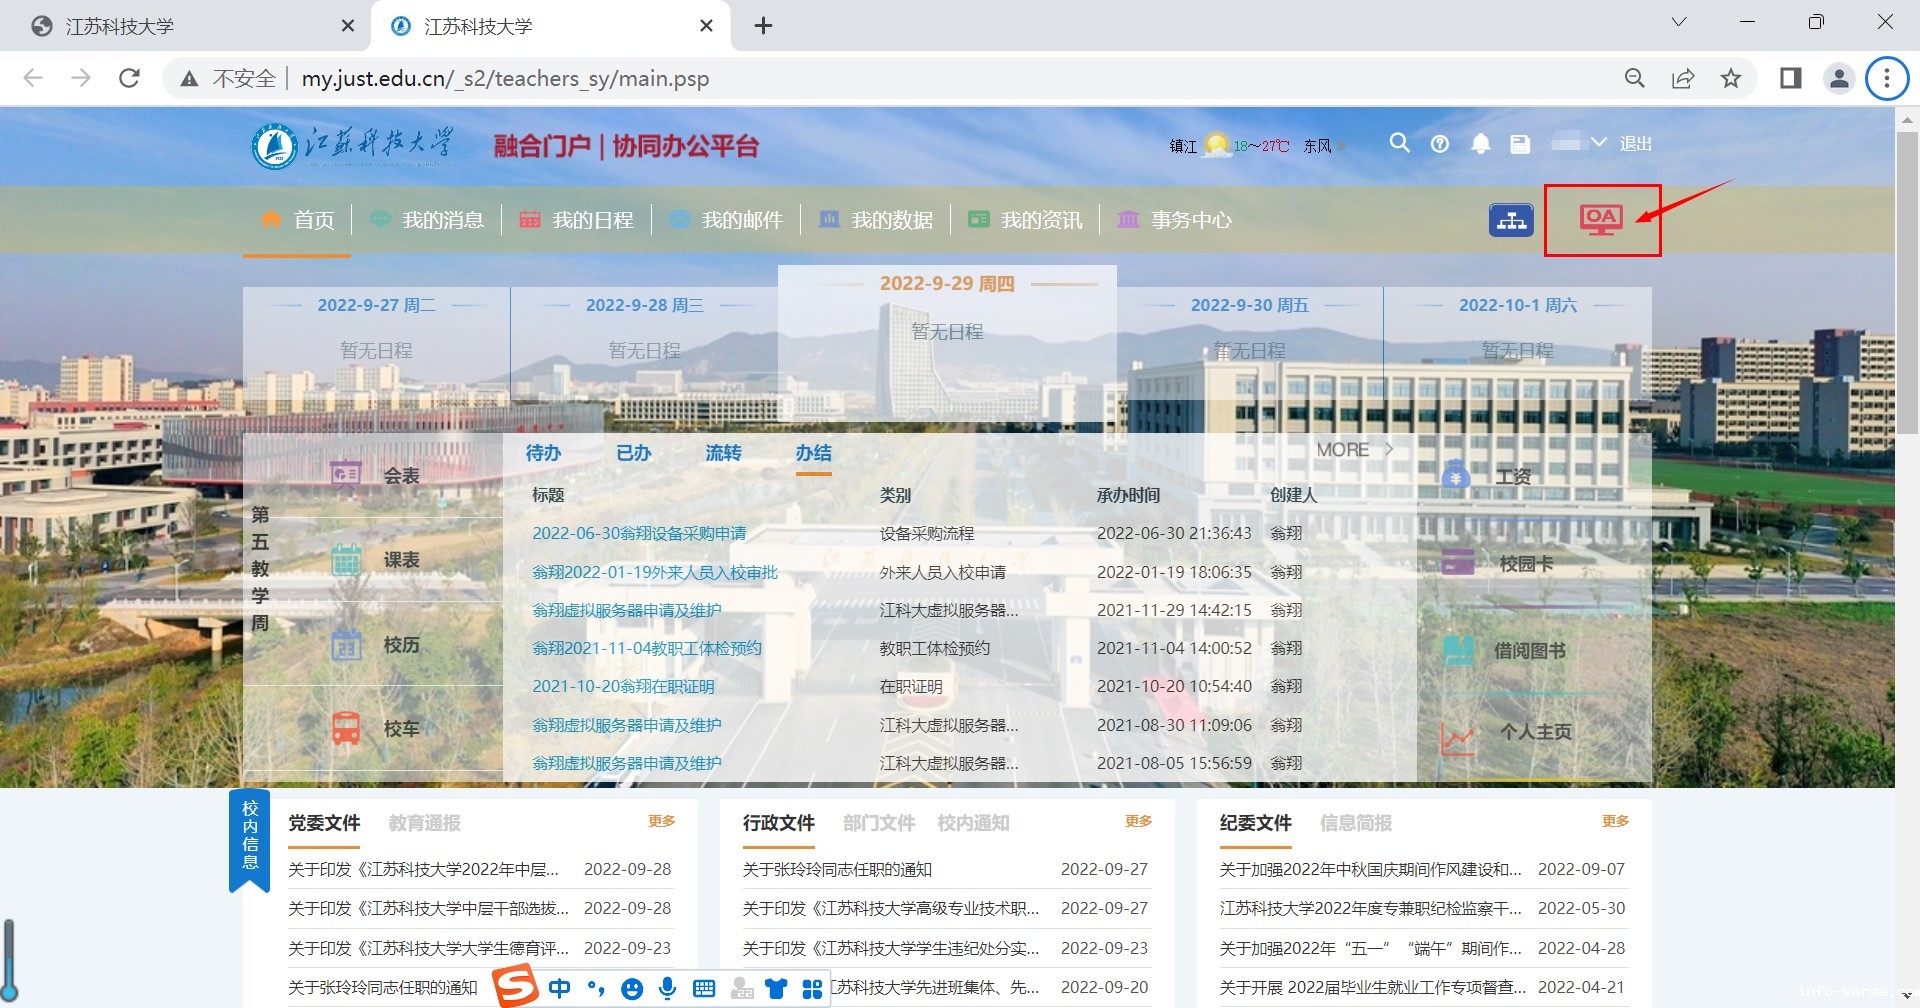
Task: Toggle Sogou voice input microphone
Action: coord(667,988)
